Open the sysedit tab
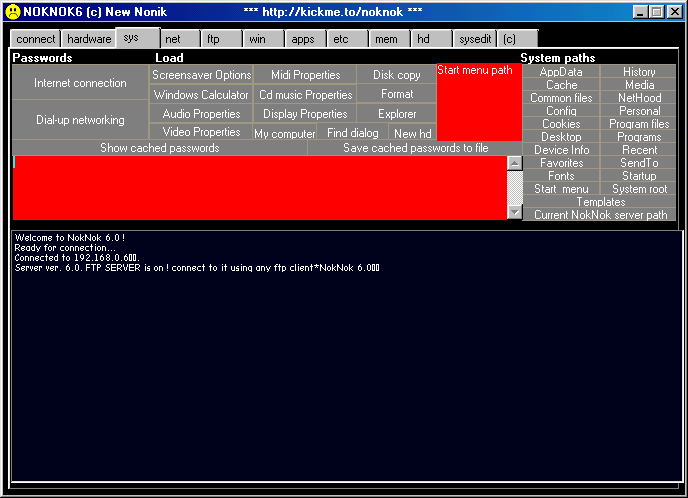Image resolution: width=688 pixels, height=498 pixels. (x=473, y=39)
